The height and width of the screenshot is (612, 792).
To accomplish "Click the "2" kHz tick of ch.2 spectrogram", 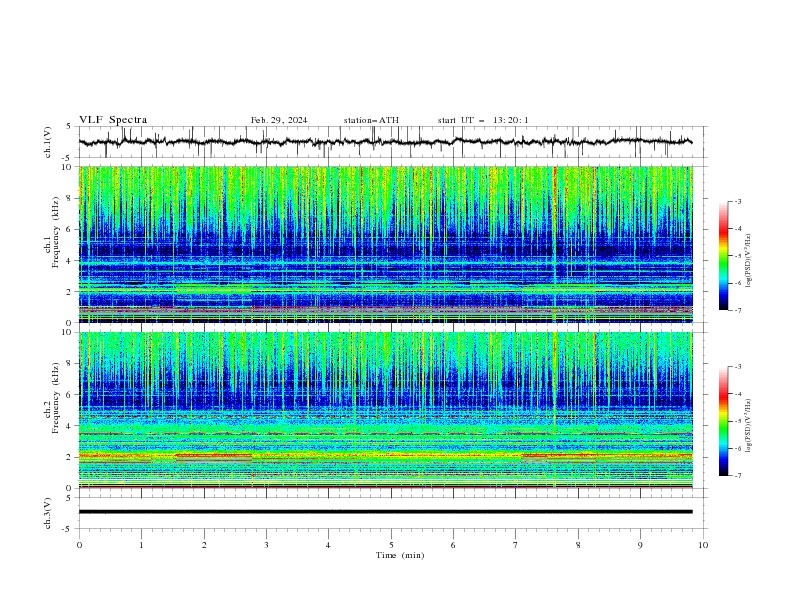I will pos(70,457).
